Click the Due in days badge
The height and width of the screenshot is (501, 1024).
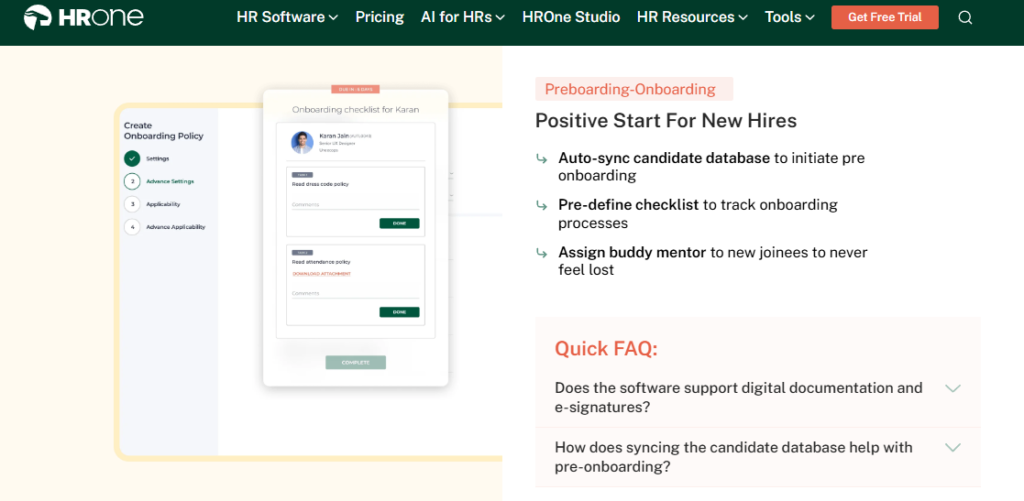tap(355, 89)
